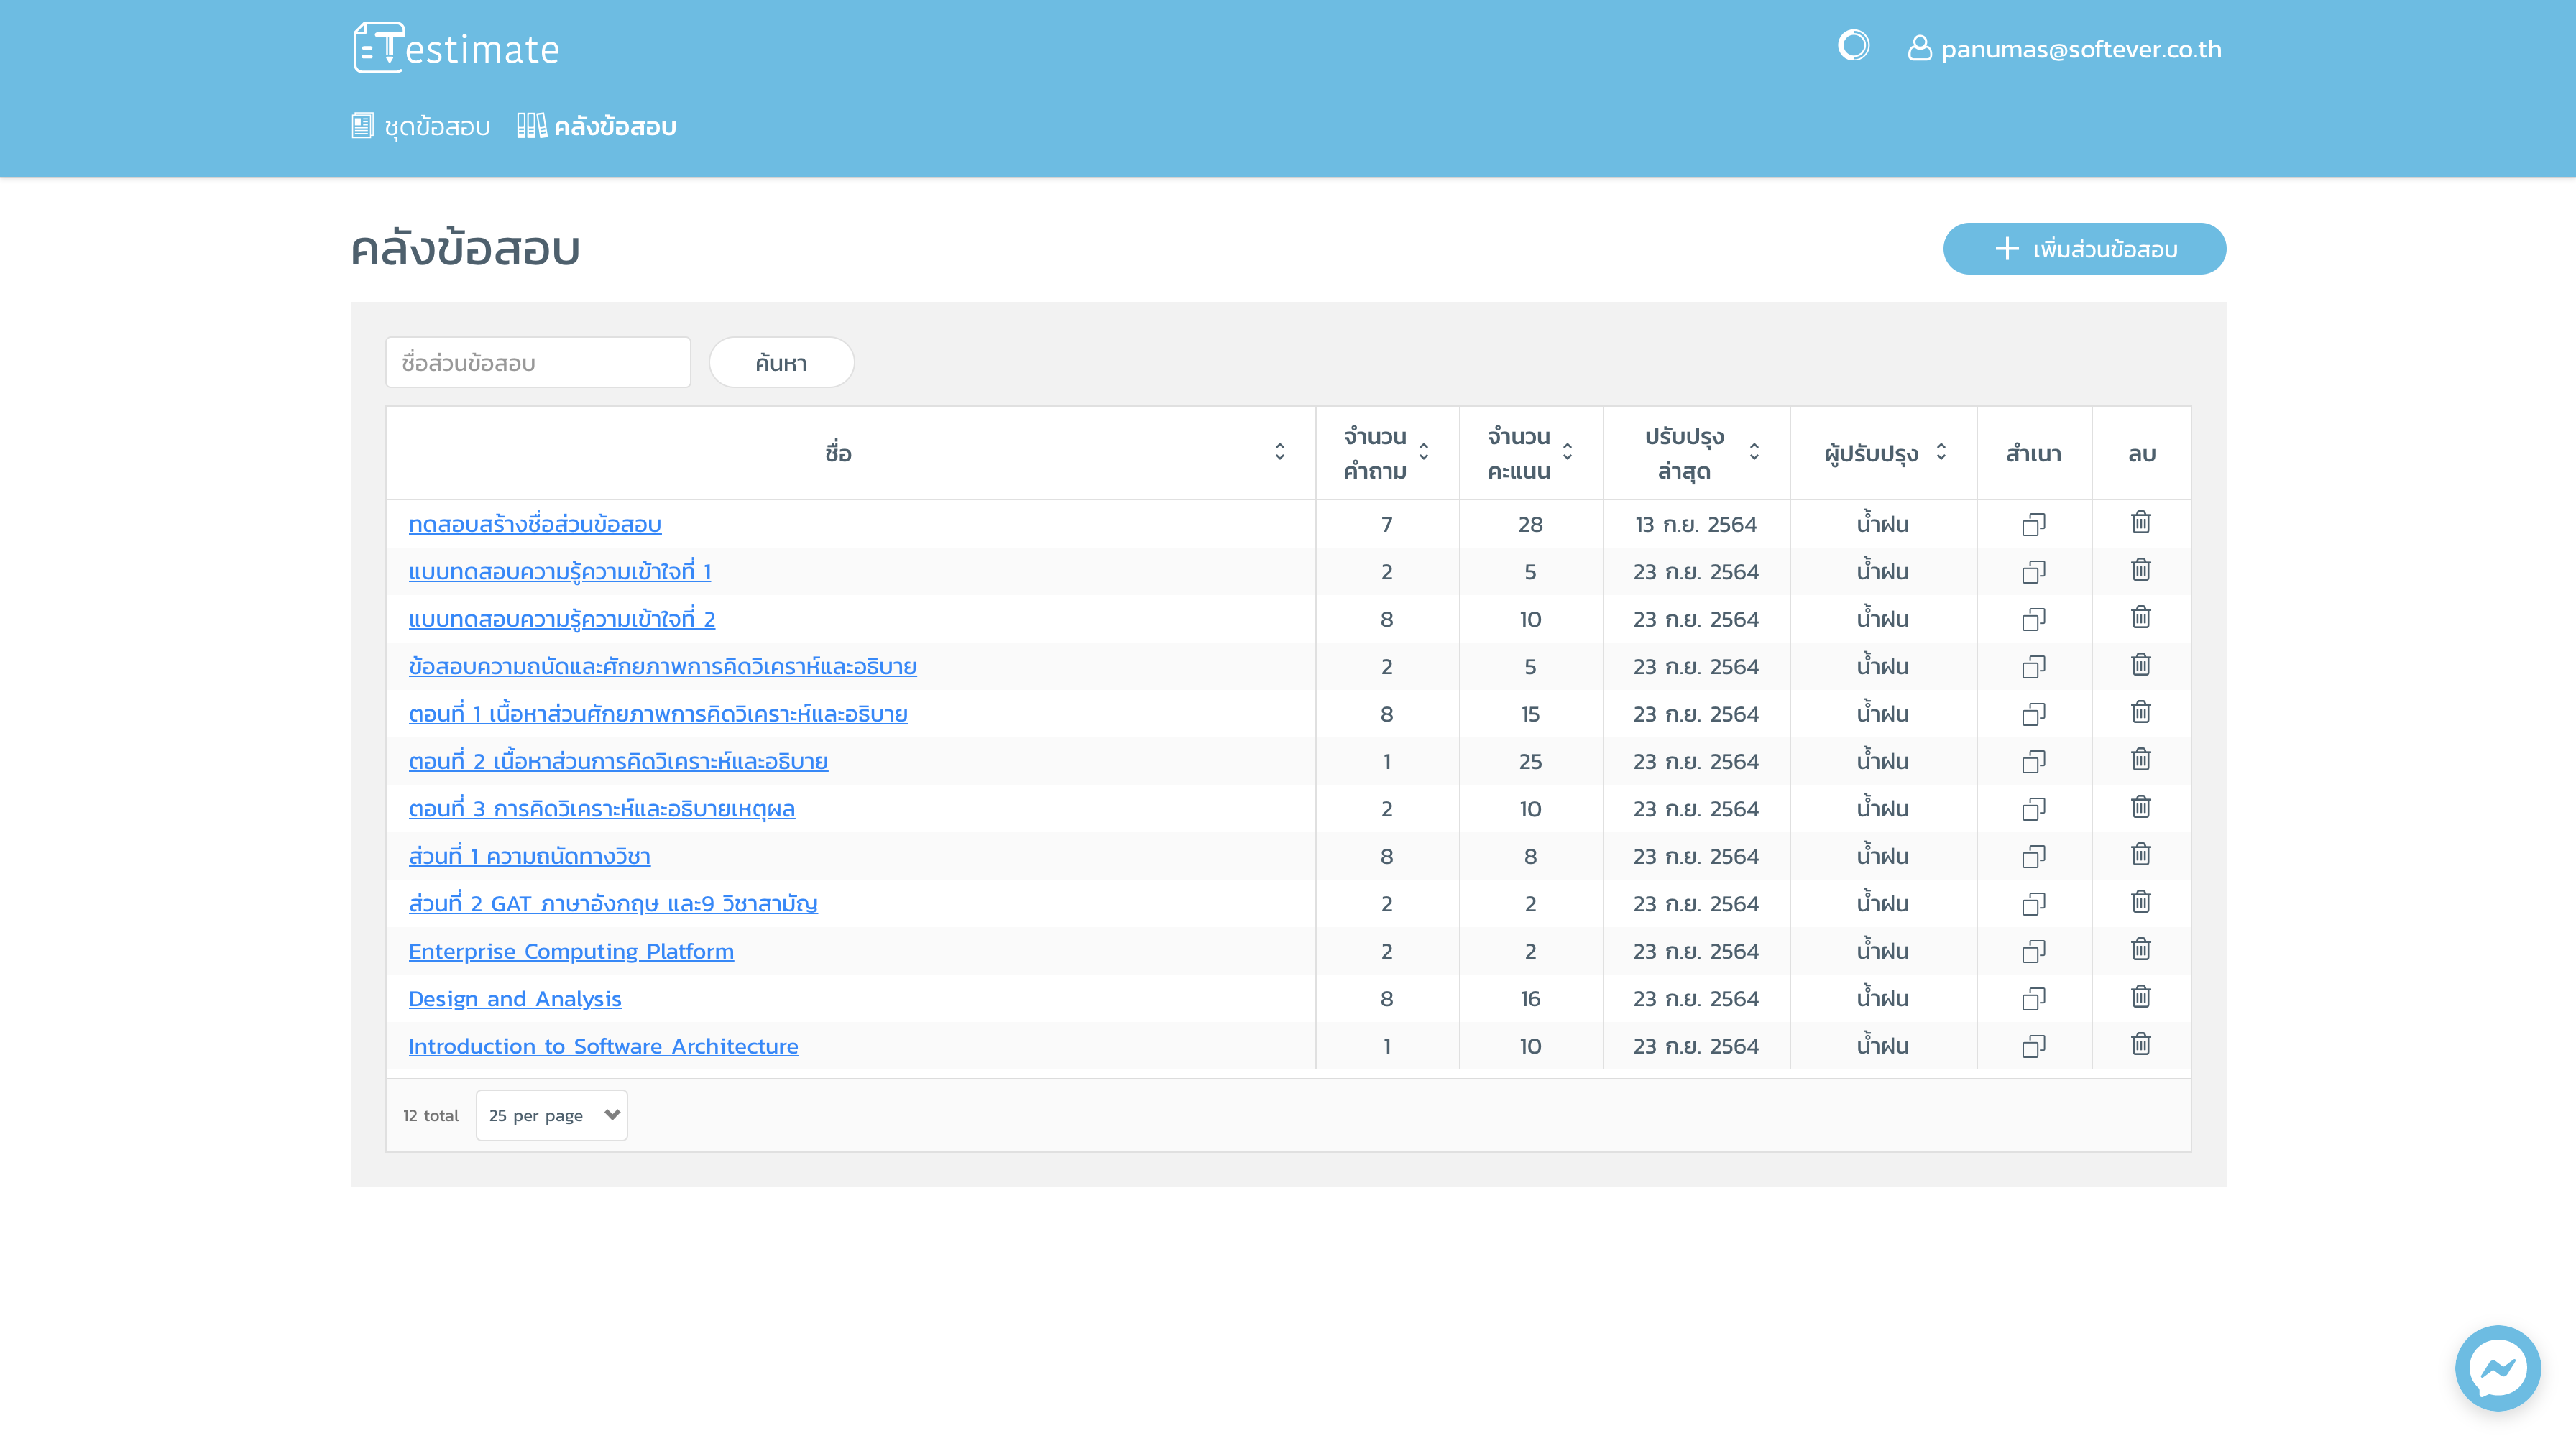Screen dimensions: 2576x1446
Task: Delete the 'Enterprise Computing Platform' row
Action: pos(2140,949)
